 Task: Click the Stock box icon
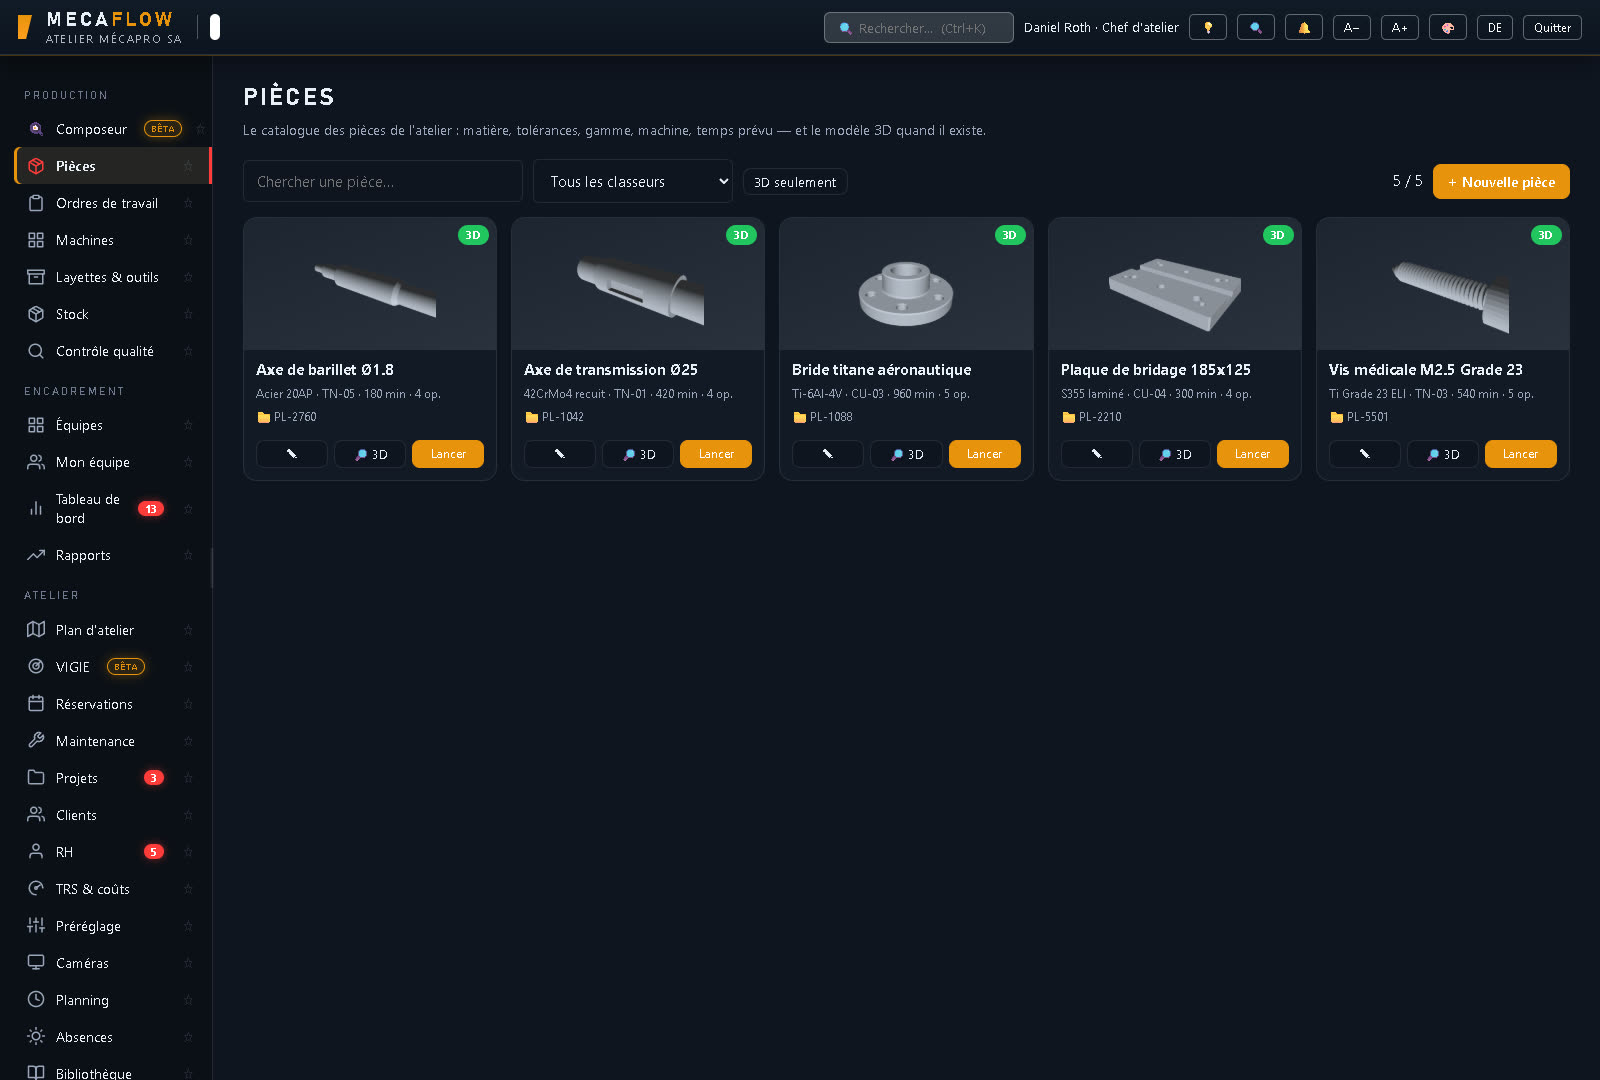pyautogui.click(x=36, y=314)
